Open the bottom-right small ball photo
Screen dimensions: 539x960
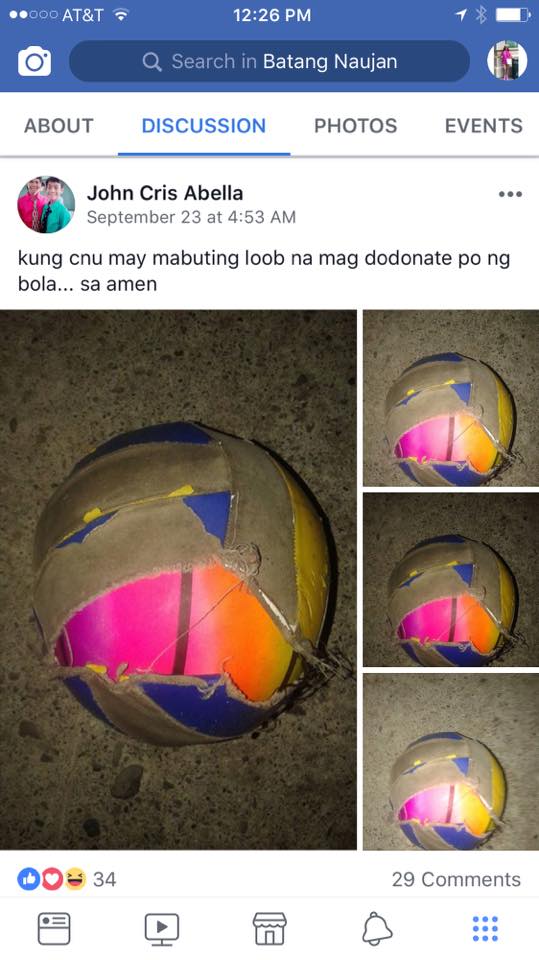point(451,762)
